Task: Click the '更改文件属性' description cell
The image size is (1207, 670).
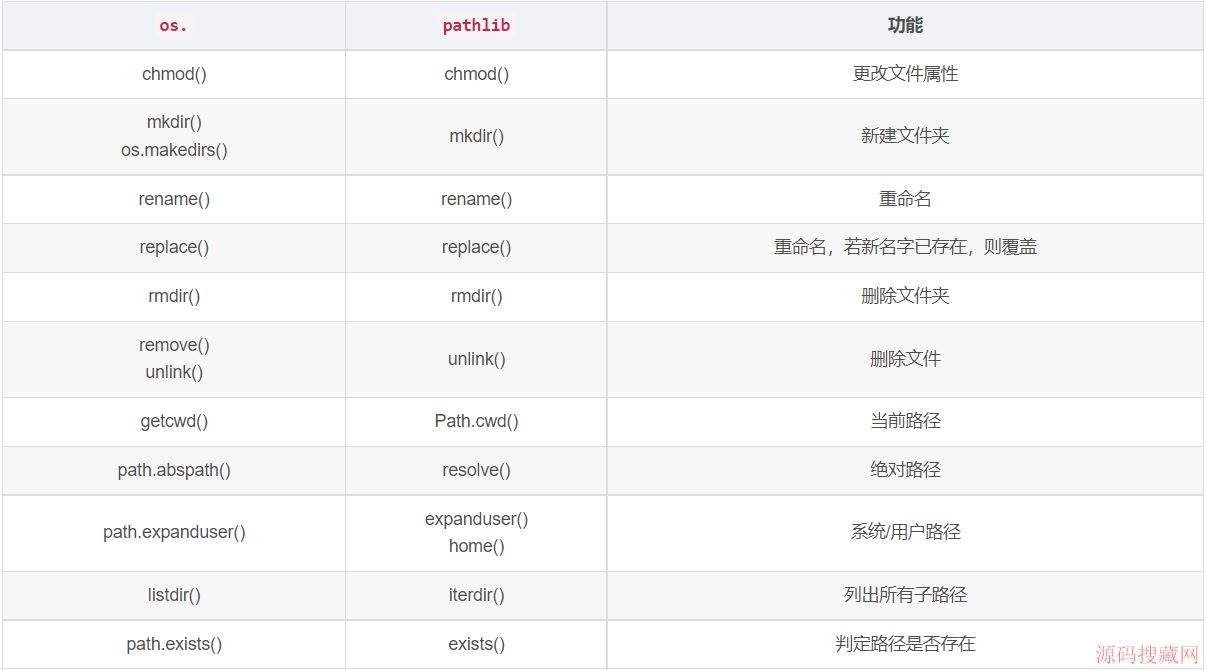Action: (x=905, y=74)
